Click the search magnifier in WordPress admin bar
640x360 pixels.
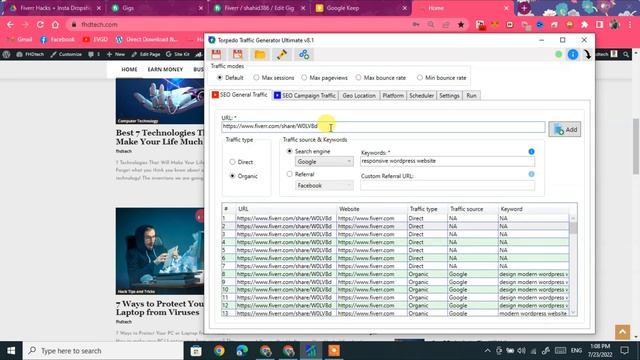[x=626, y=54]
